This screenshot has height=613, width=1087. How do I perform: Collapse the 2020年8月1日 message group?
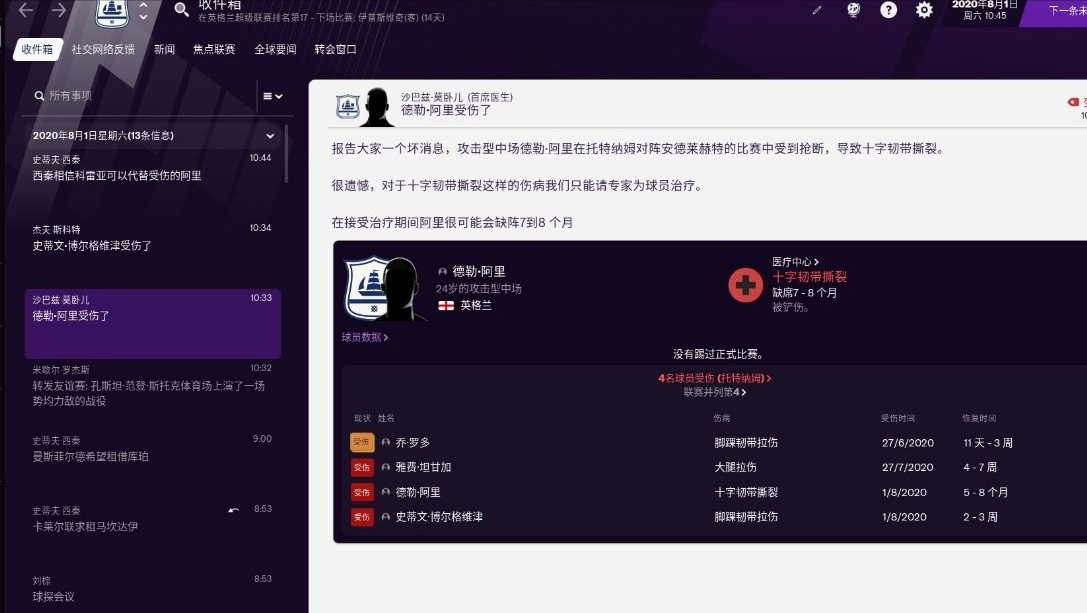270,136
